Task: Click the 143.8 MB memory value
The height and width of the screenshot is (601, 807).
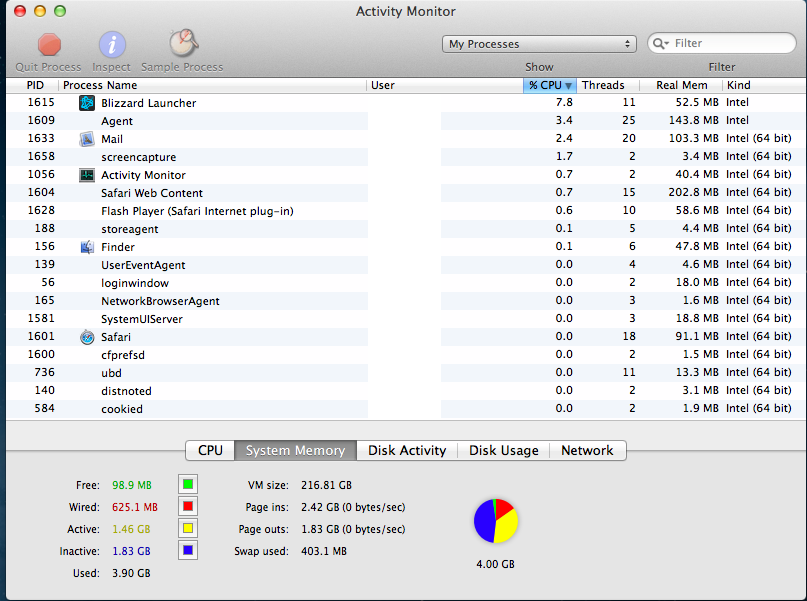Action: 693,120
